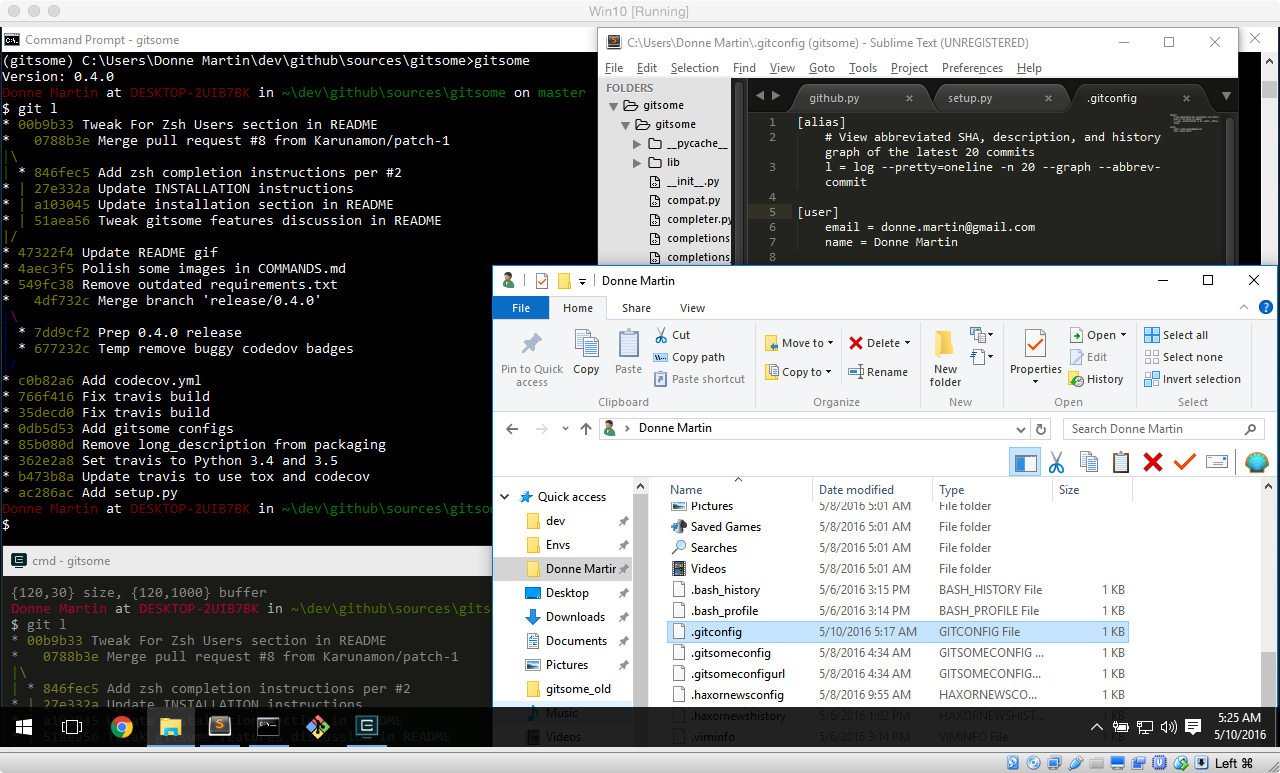The image size is (1280, 773).
Task: Switch to Sublime Text on the taskbar
Action: (x=219, y=727)
